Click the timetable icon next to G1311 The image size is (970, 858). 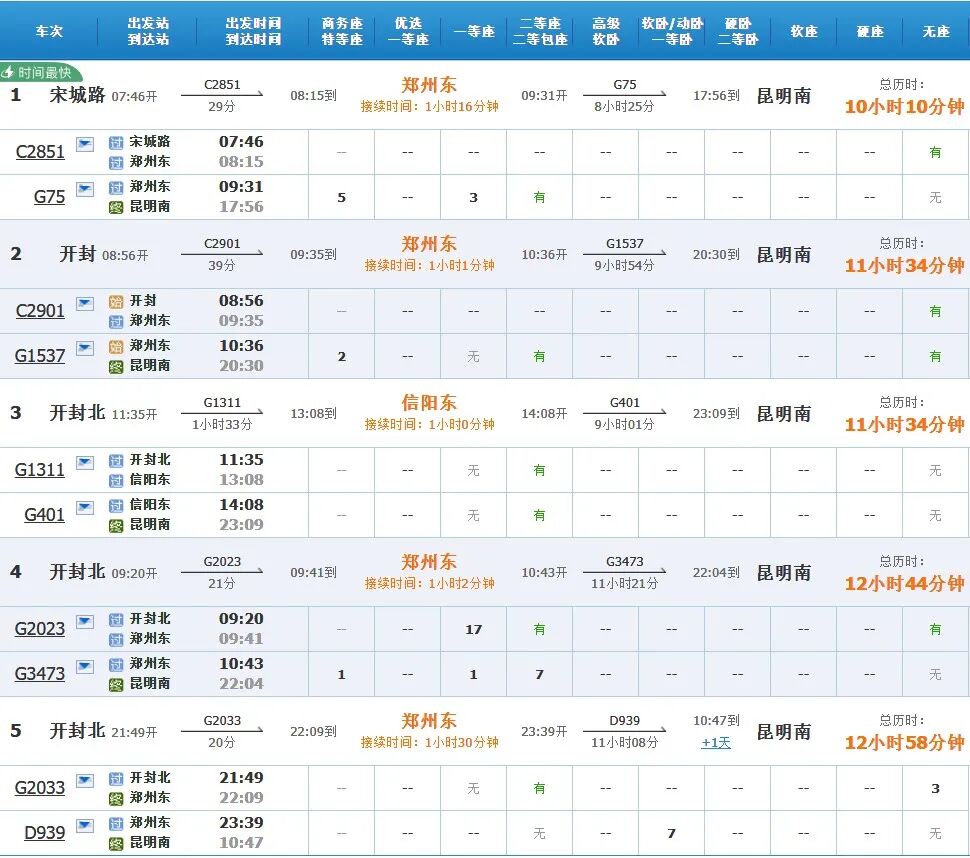pos(85,462)
